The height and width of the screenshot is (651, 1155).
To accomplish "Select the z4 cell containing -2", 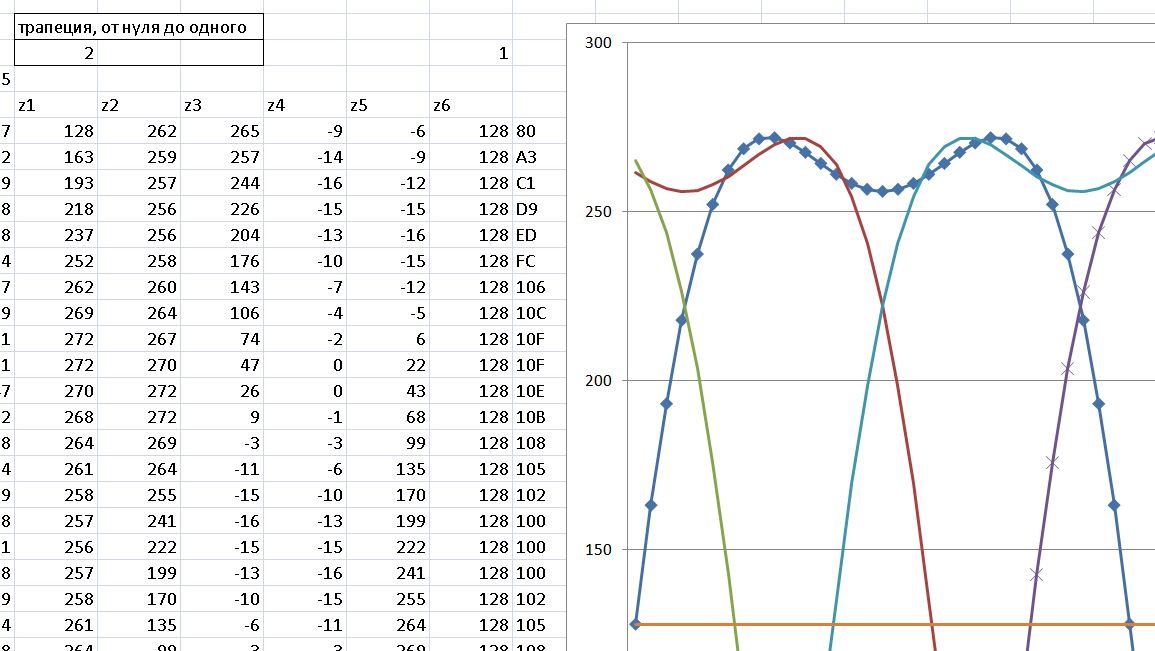I will pyautogui.click(x=305, y=339).
